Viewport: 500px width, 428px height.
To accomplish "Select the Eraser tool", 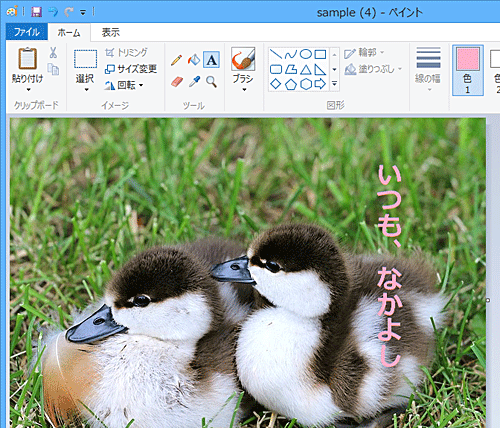I will point(177,82).
